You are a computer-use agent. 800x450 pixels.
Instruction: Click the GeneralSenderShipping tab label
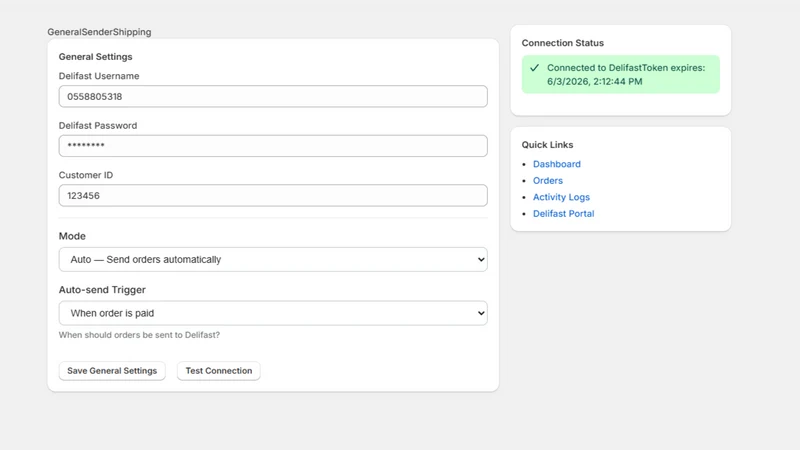(x=99, y=32)
